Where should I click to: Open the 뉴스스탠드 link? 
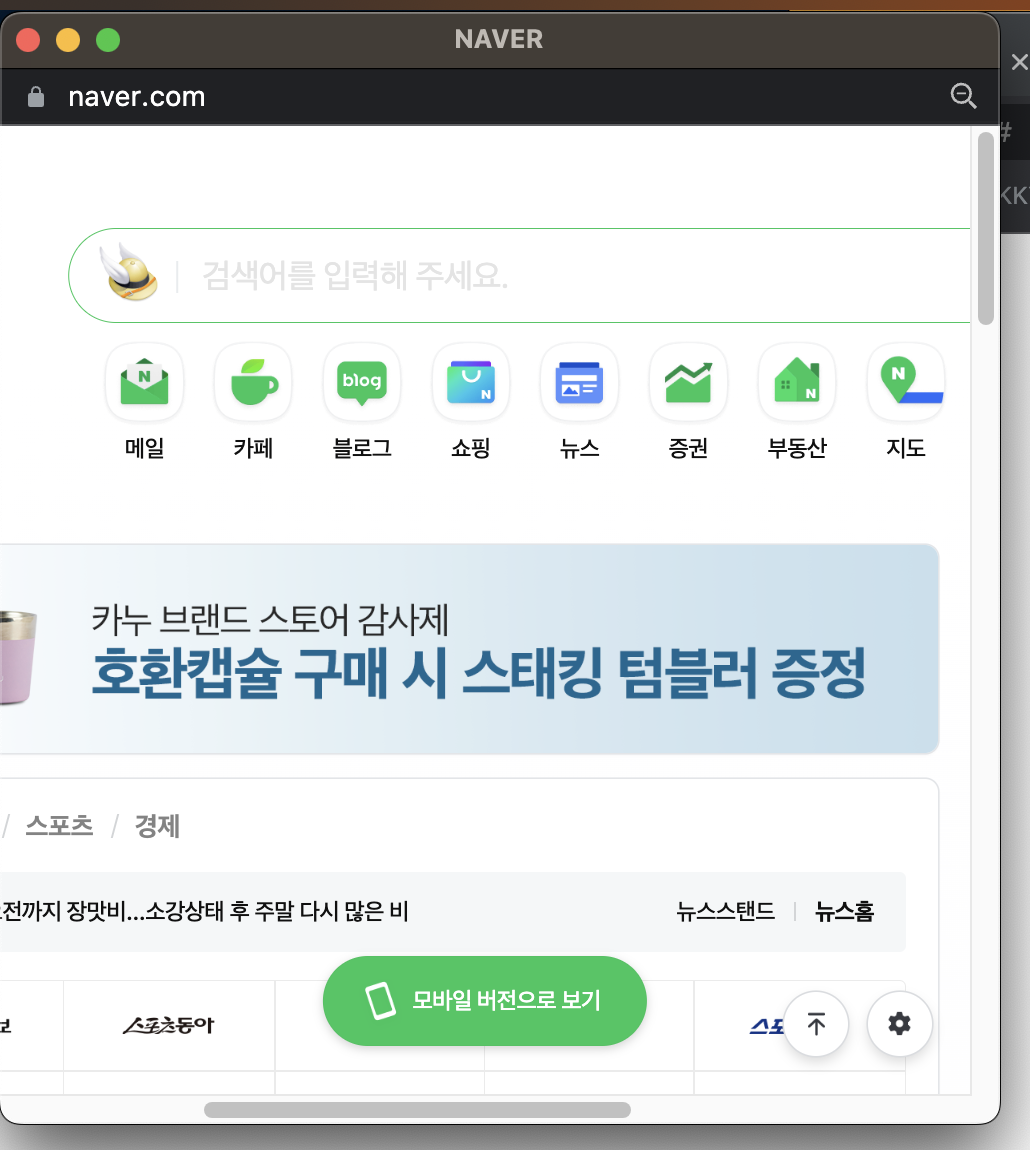click(726, 912)
